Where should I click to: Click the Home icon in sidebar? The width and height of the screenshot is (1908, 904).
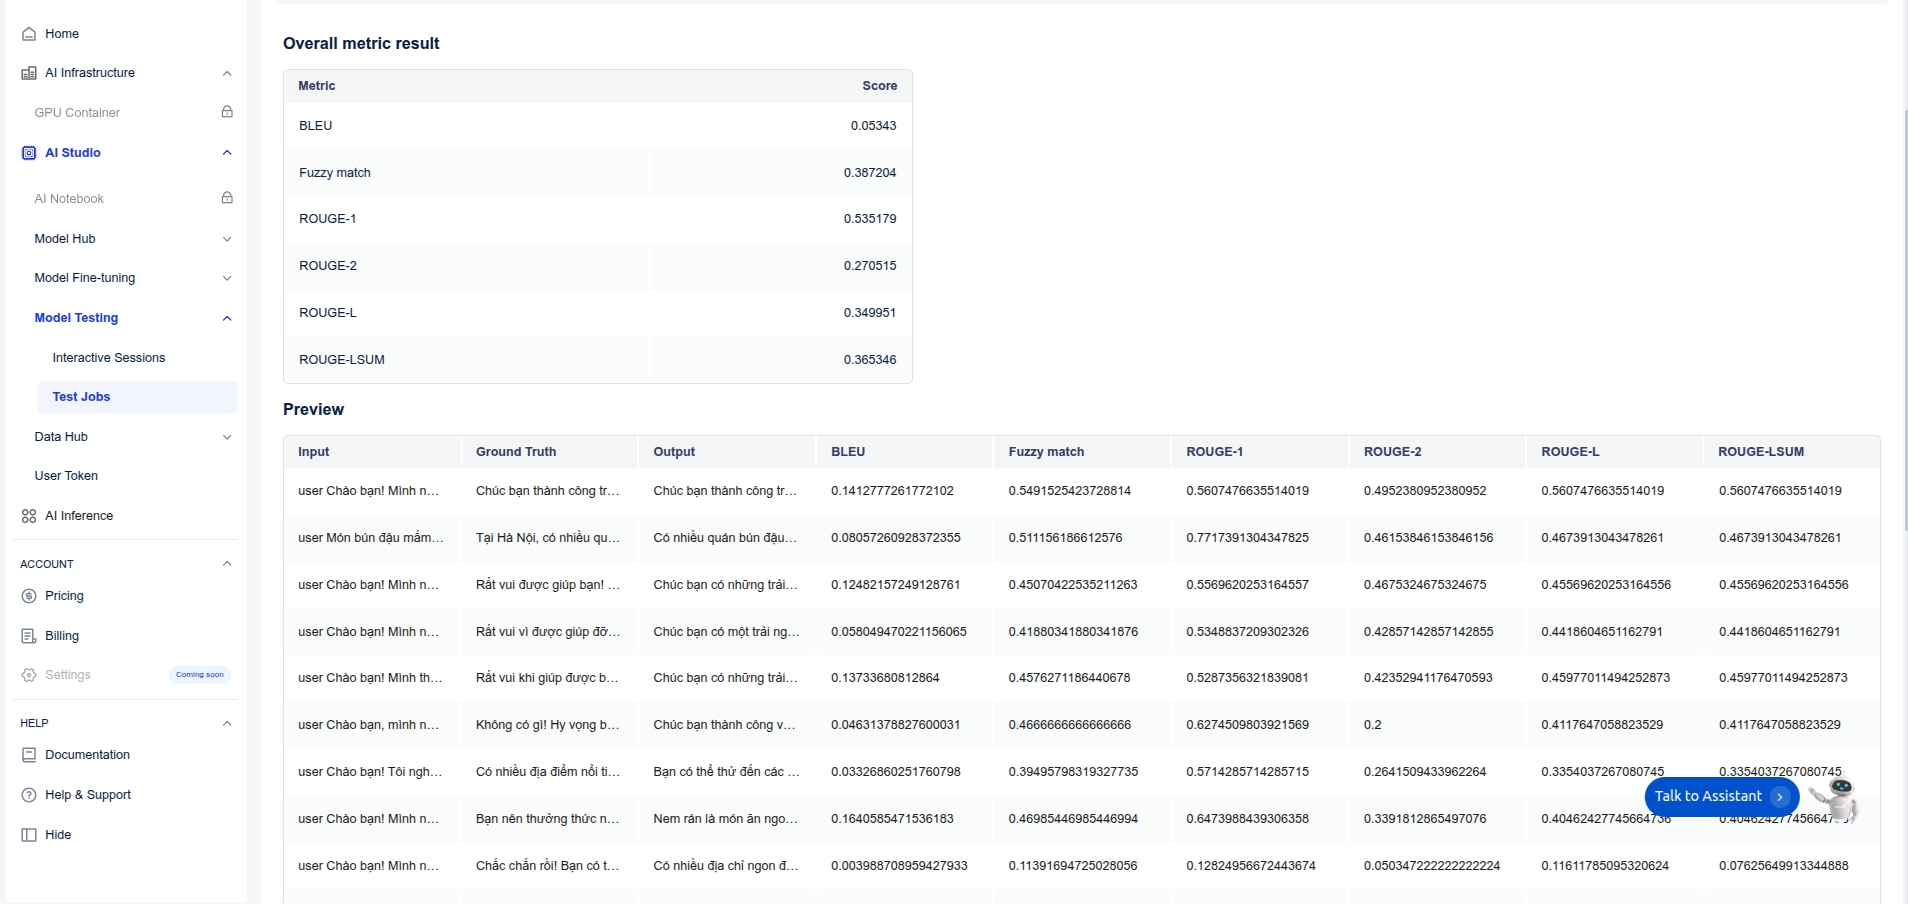[x=29, y=34]
